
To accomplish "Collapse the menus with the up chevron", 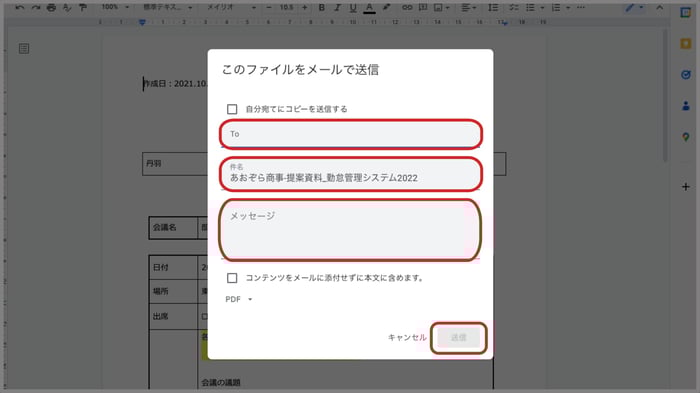I will point(659,8).
